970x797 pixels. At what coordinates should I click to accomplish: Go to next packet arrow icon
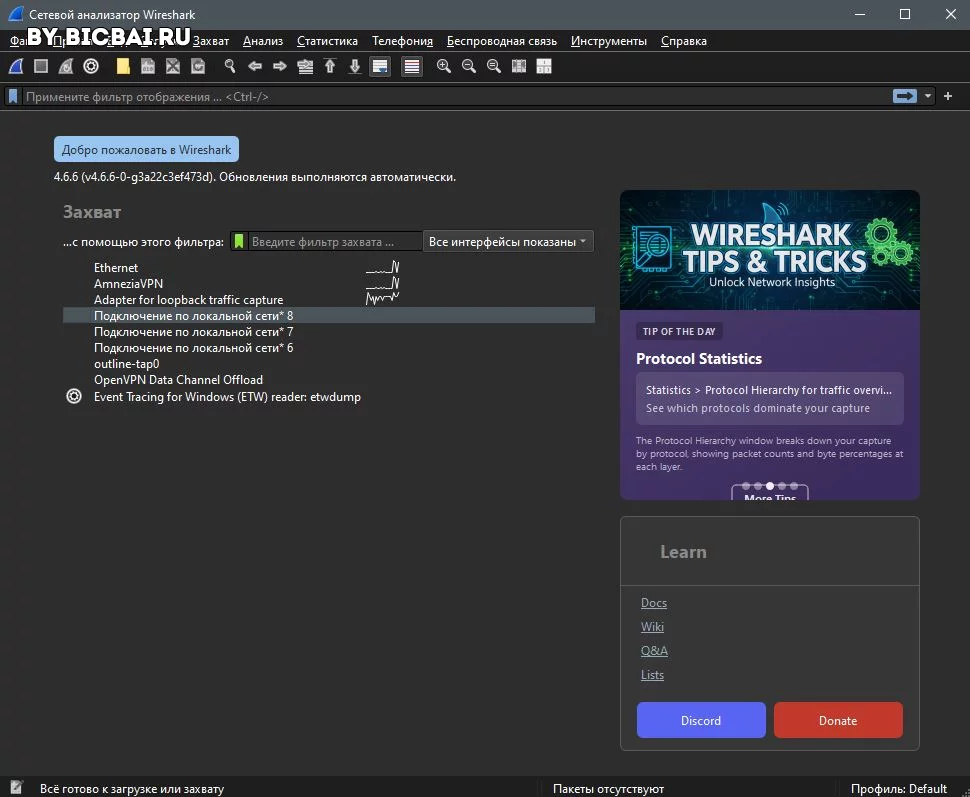click(280, 66)
